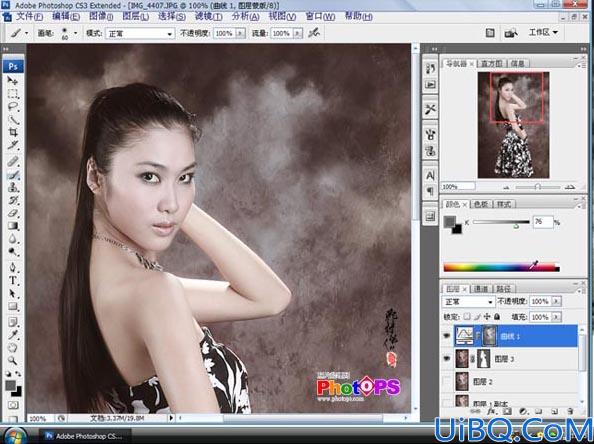
Task: Expand the 工作区 workspace menu
Action: (543, 33)
